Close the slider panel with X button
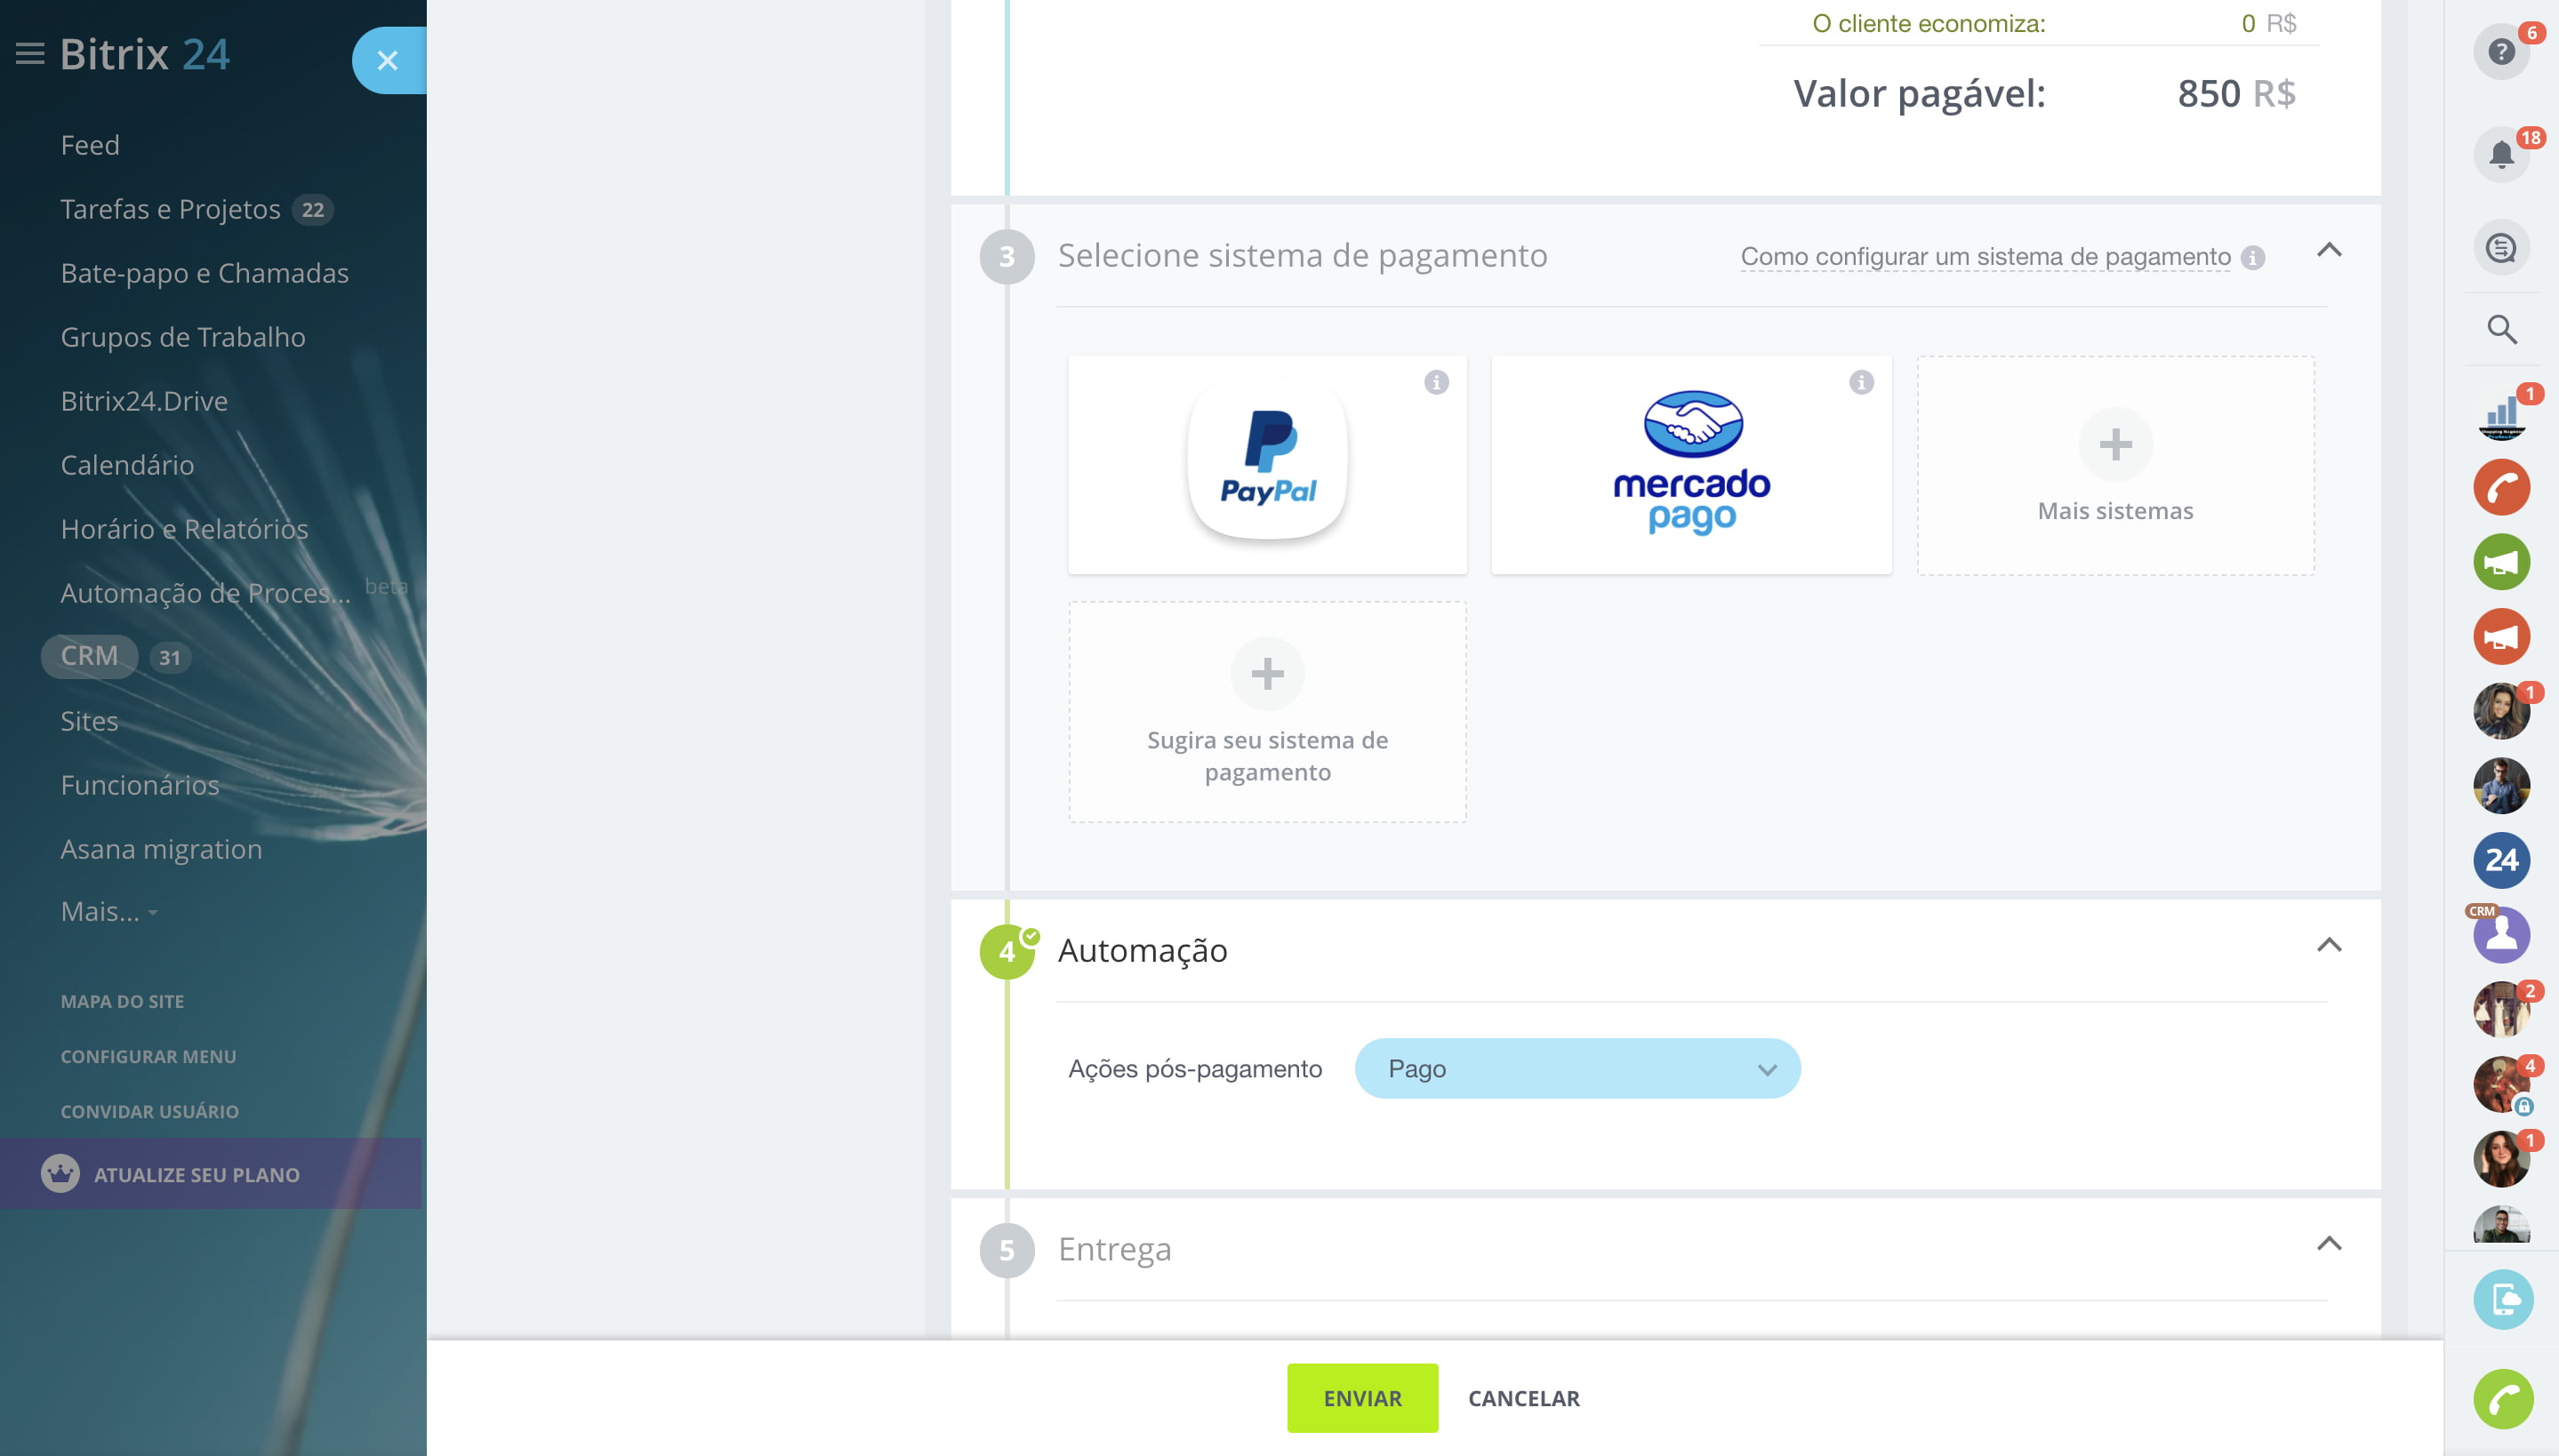The image size is (2559, 1456). click(x=387, y=61)
